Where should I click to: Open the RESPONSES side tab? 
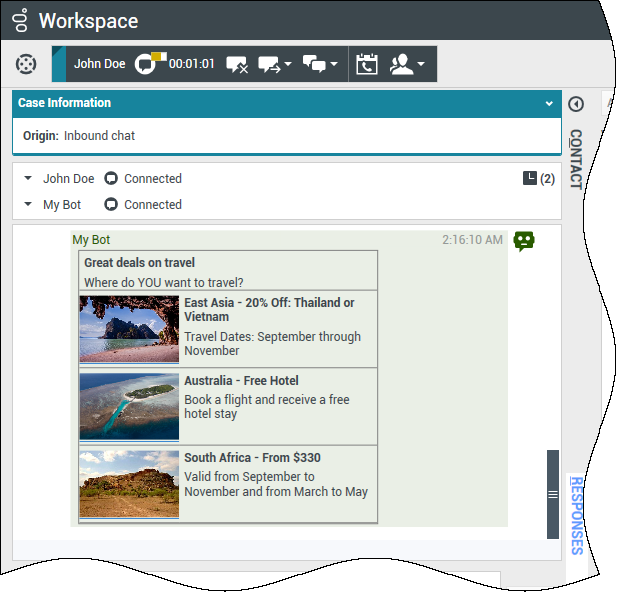click(576, 514)
